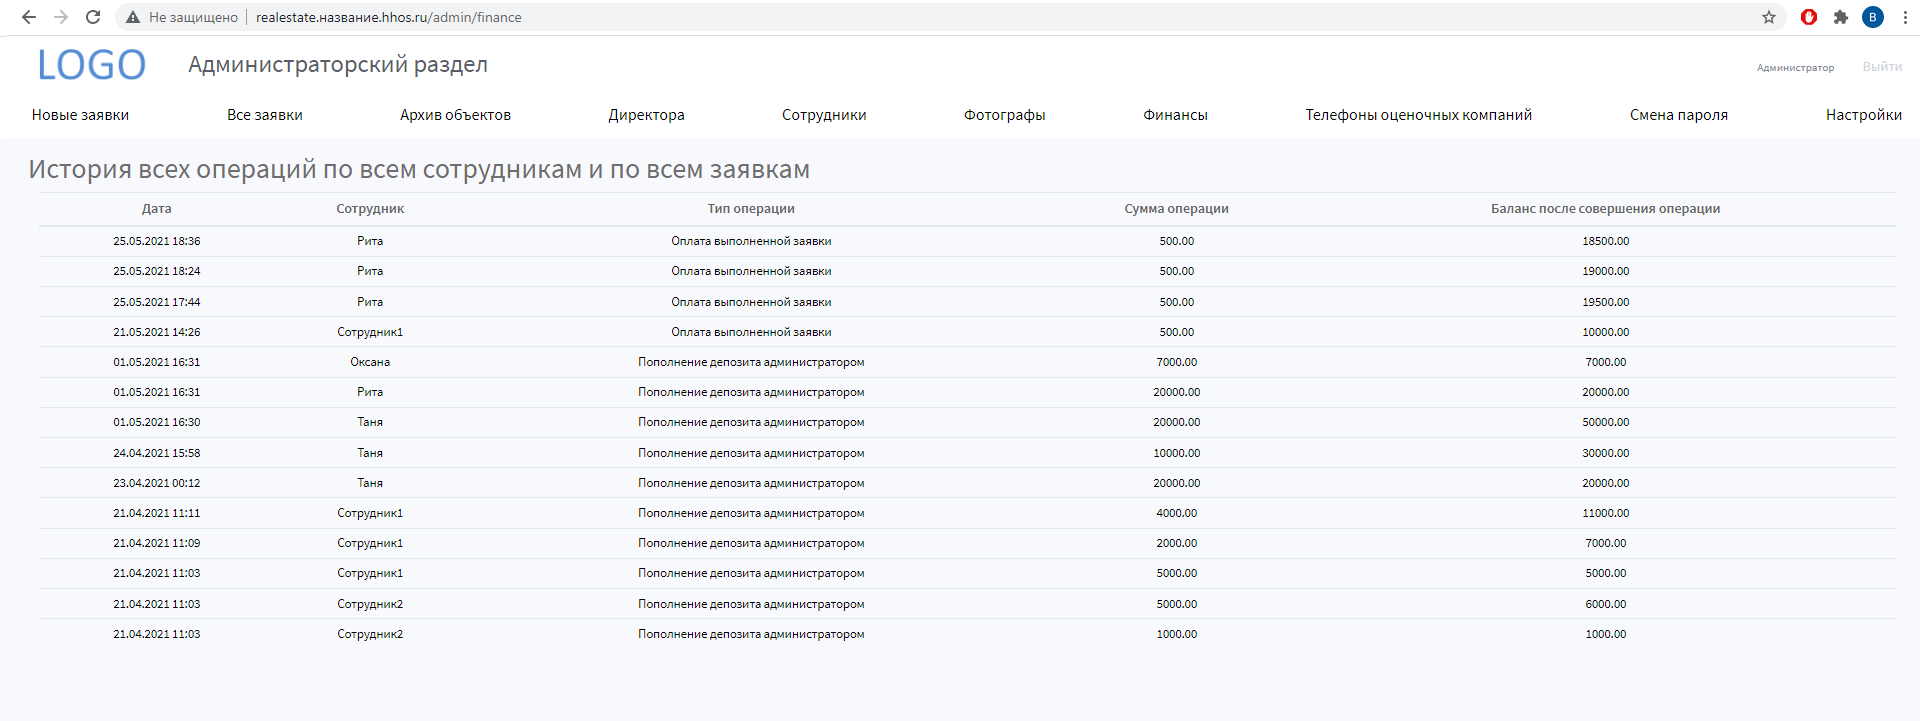Click the LOGO to go home
Screen dimensions: 1920x721
pyautogui.click(x=91, y=65)
